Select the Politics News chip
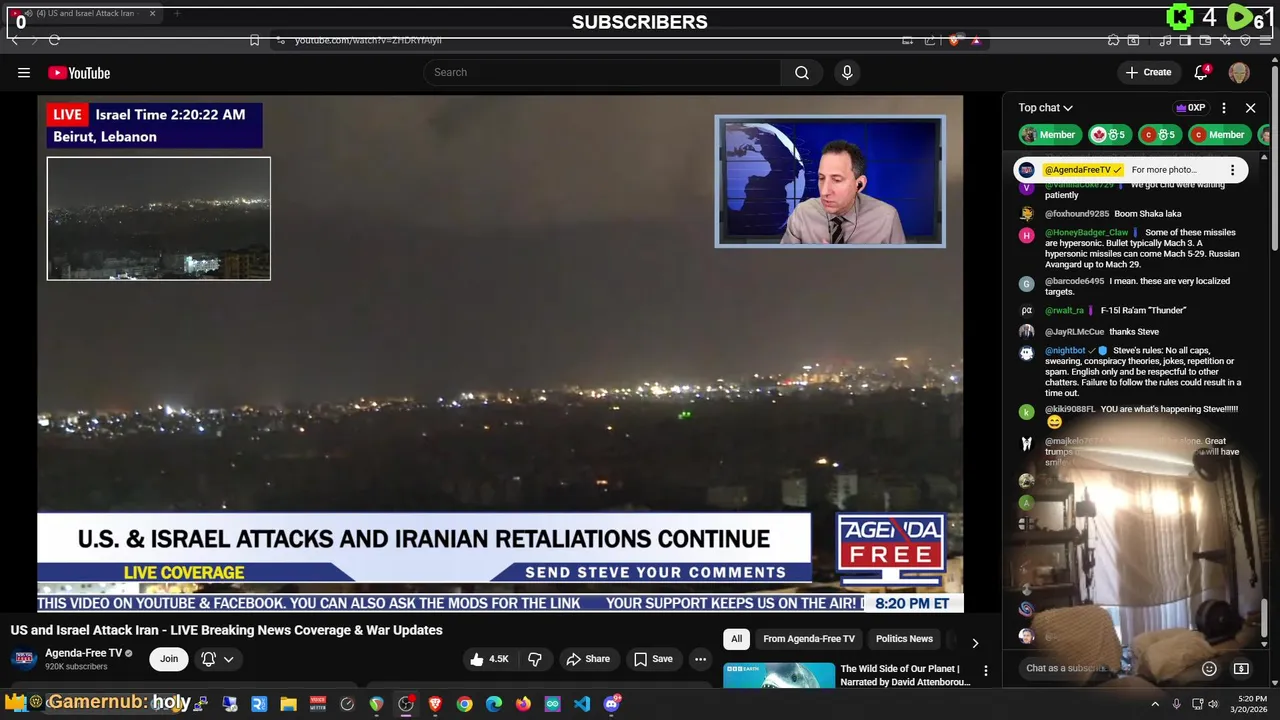The height and width of the screenshot is (720, 1280). click(904, 639)
